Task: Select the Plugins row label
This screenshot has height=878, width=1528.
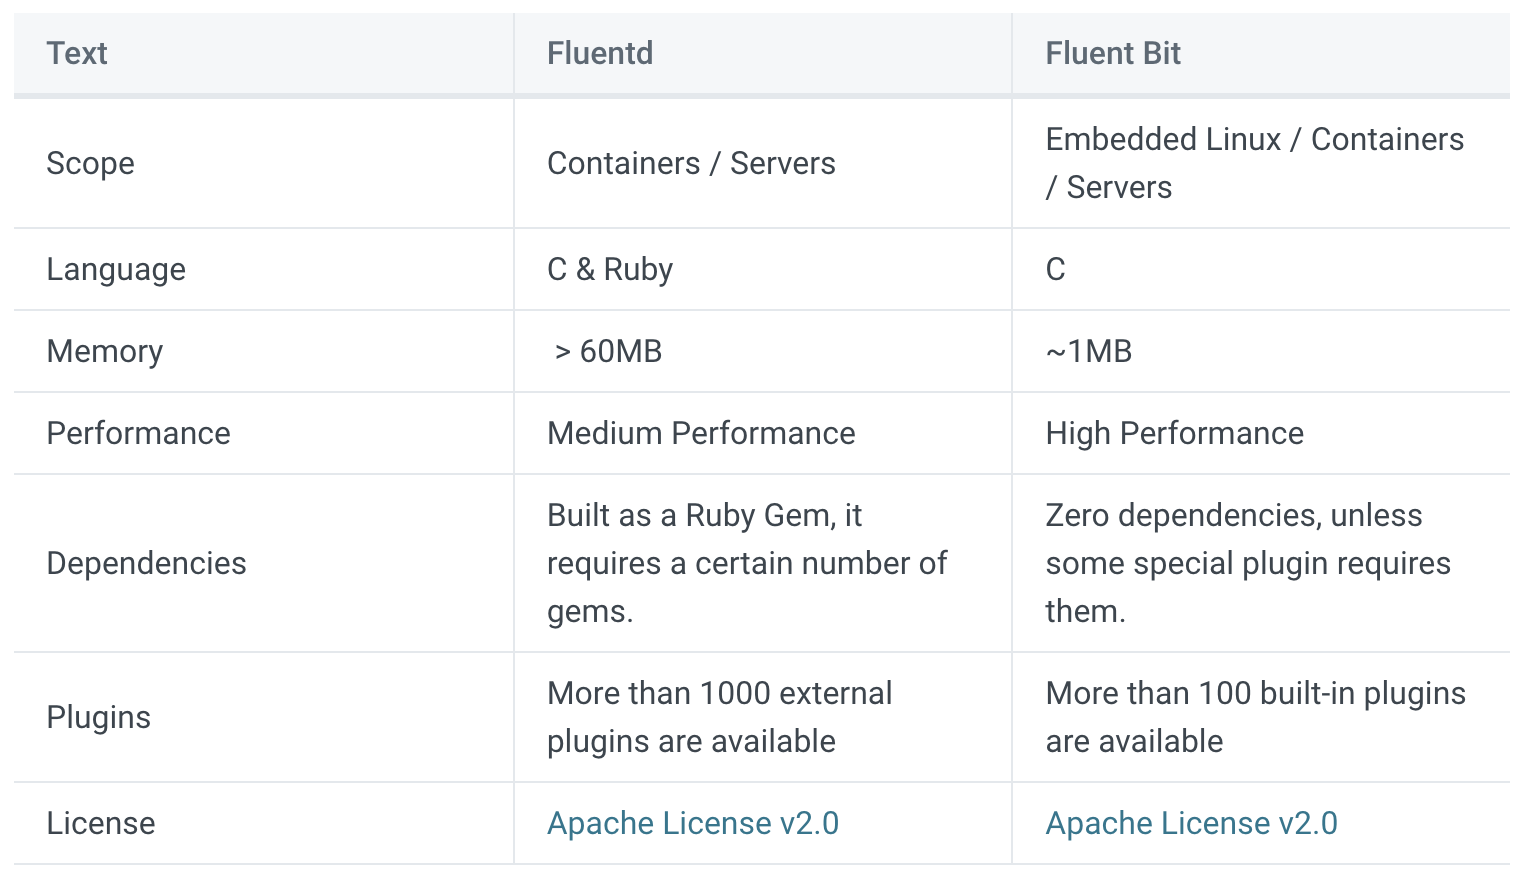Action: coord(99,717)
